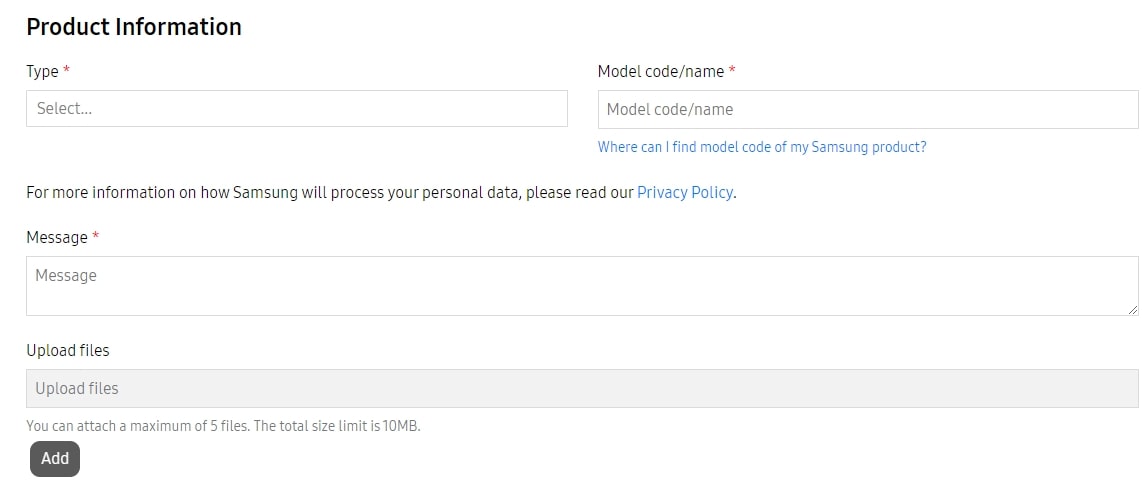Focus the Model code/name input field
This screenshot has width=1142, height=504.
point(867,109)
